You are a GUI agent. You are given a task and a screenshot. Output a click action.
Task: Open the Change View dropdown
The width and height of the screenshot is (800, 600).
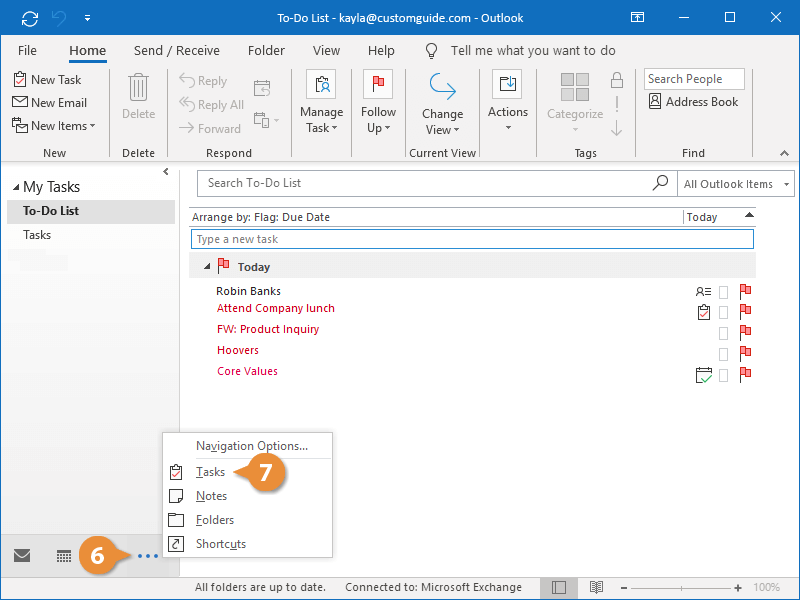coord(442,104)
